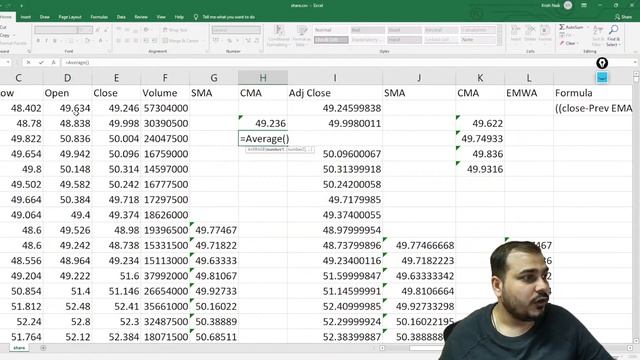Screen dimensions: 640x360
Task: Apply the Neutral cell style
Action: (441, 30)
